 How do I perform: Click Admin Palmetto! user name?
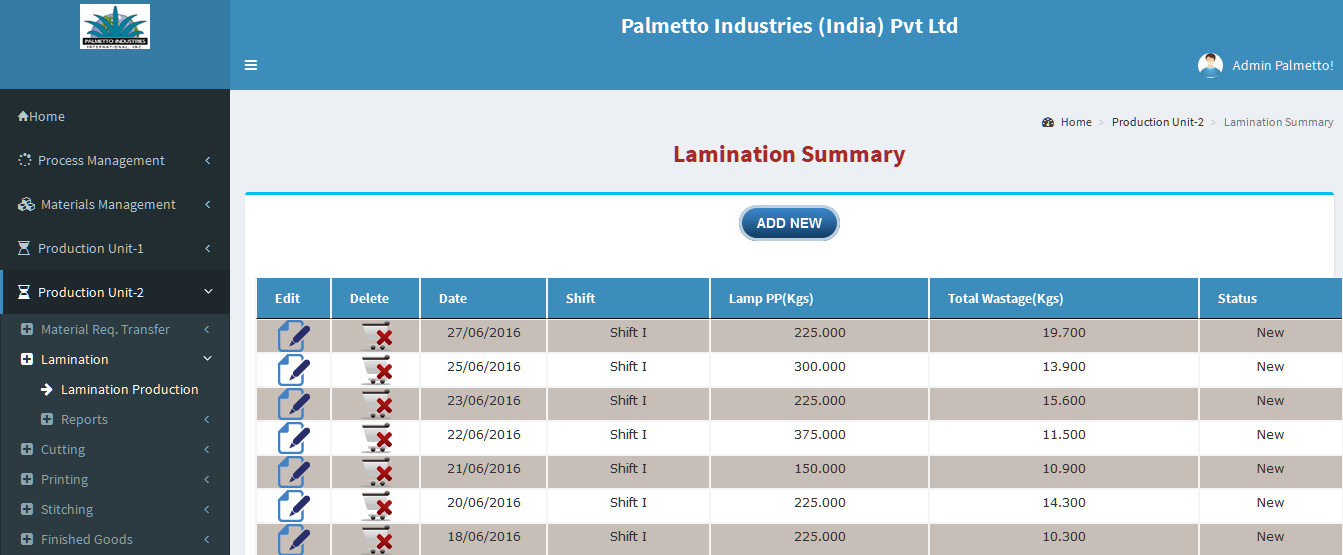click(1283, 65)
